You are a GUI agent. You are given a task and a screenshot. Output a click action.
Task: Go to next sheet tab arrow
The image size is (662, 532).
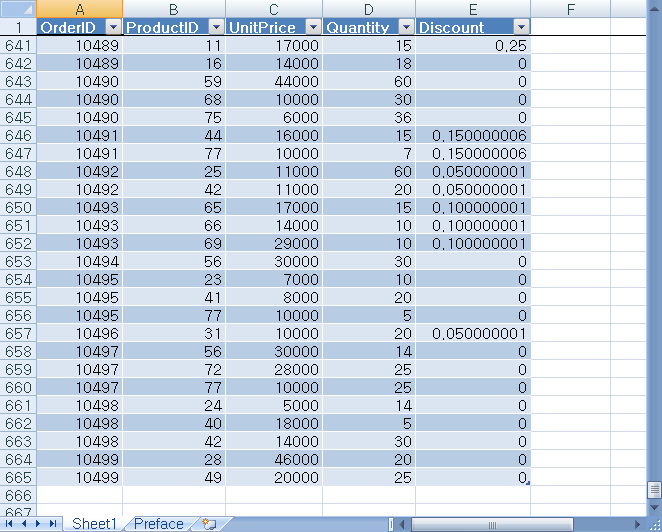(38, 524)
